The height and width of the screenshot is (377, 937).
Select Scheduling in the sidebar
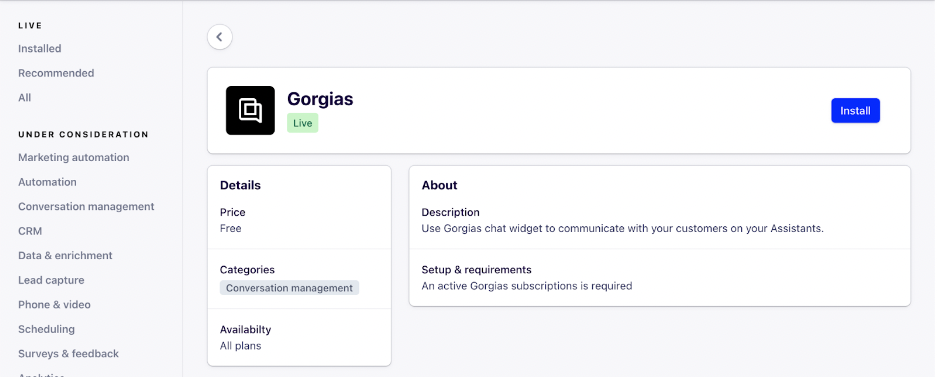tap(46, 329)
